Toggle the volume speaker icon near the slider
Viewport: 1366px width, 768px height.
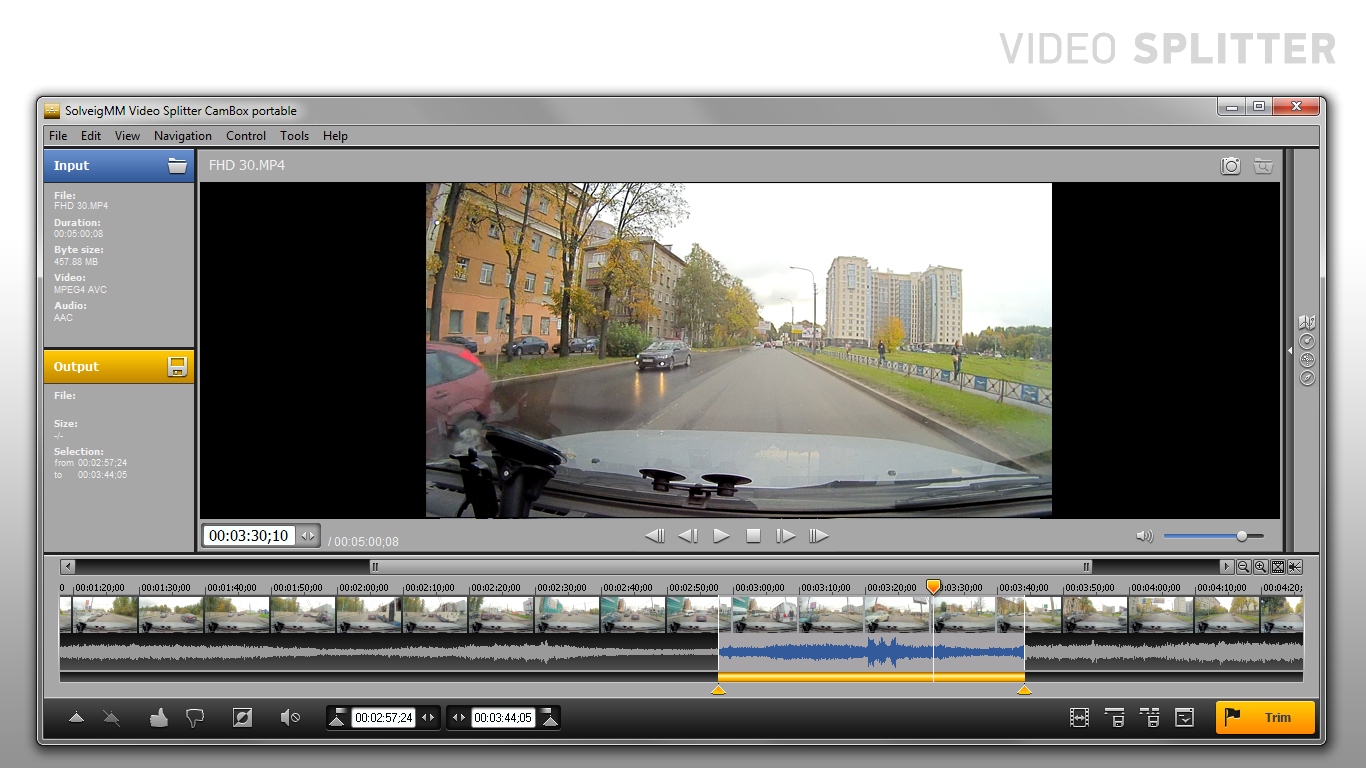coord(1145,536)
